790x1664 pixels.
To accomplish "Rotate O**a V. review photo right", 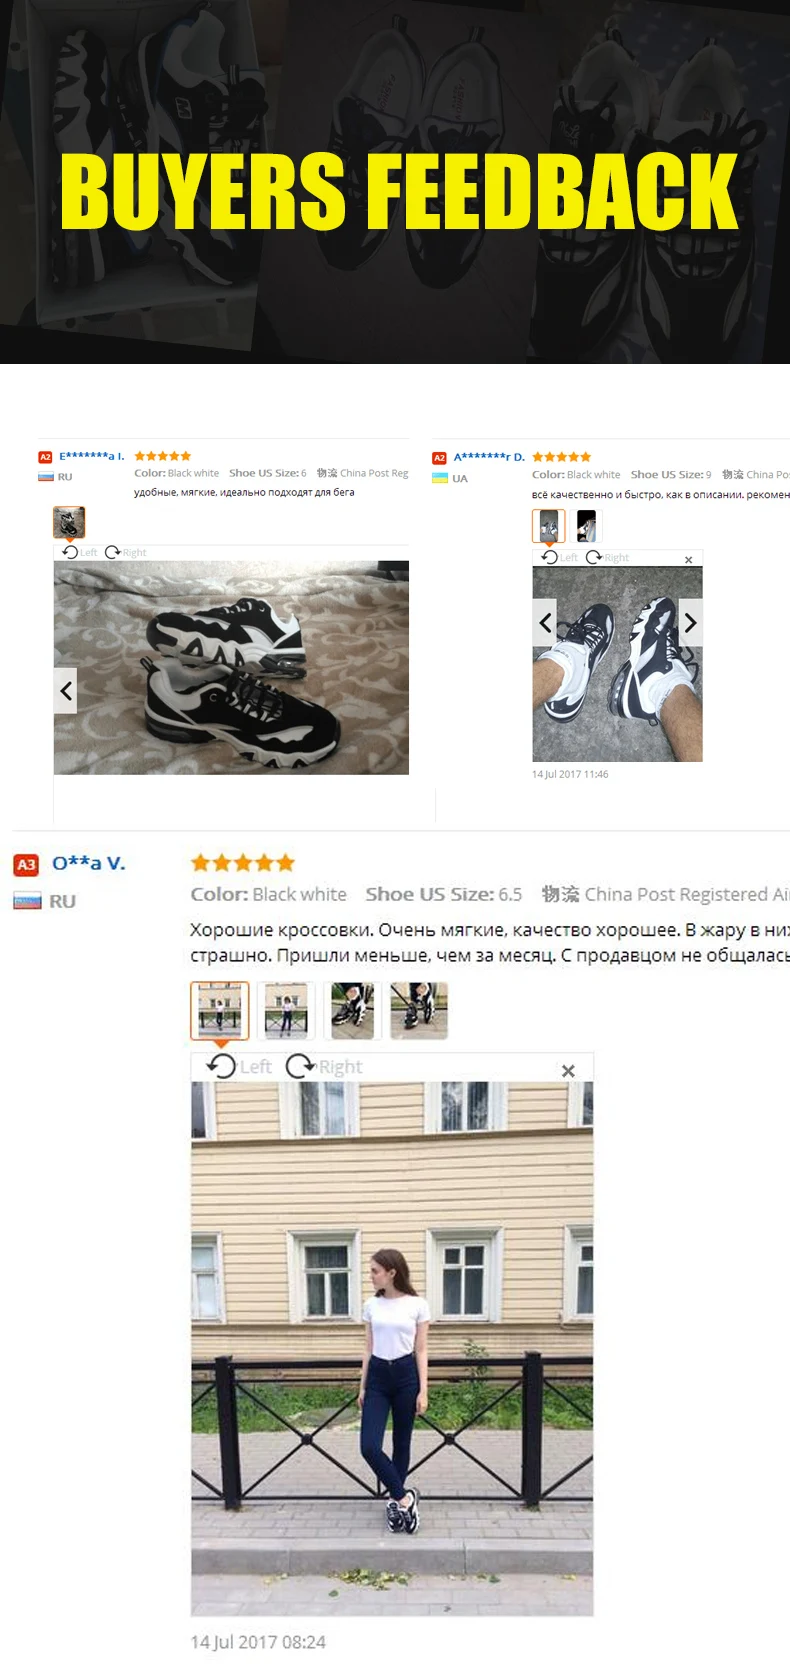I will point(324,1066).
